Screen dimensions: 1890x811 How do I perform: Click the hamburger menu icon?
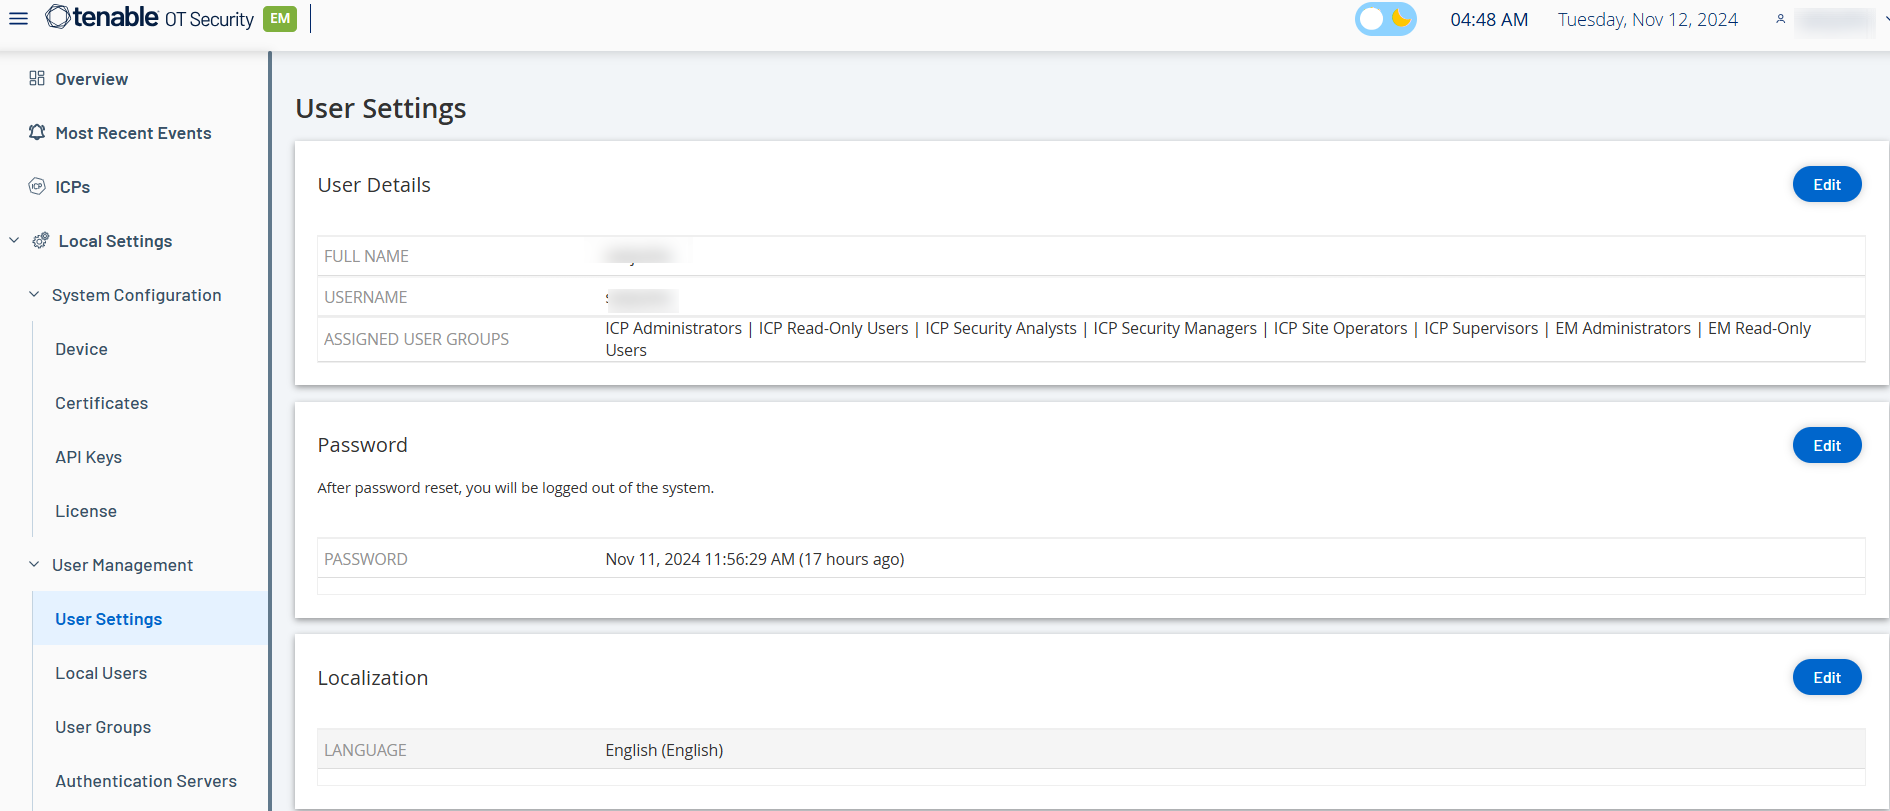(18, 19)
